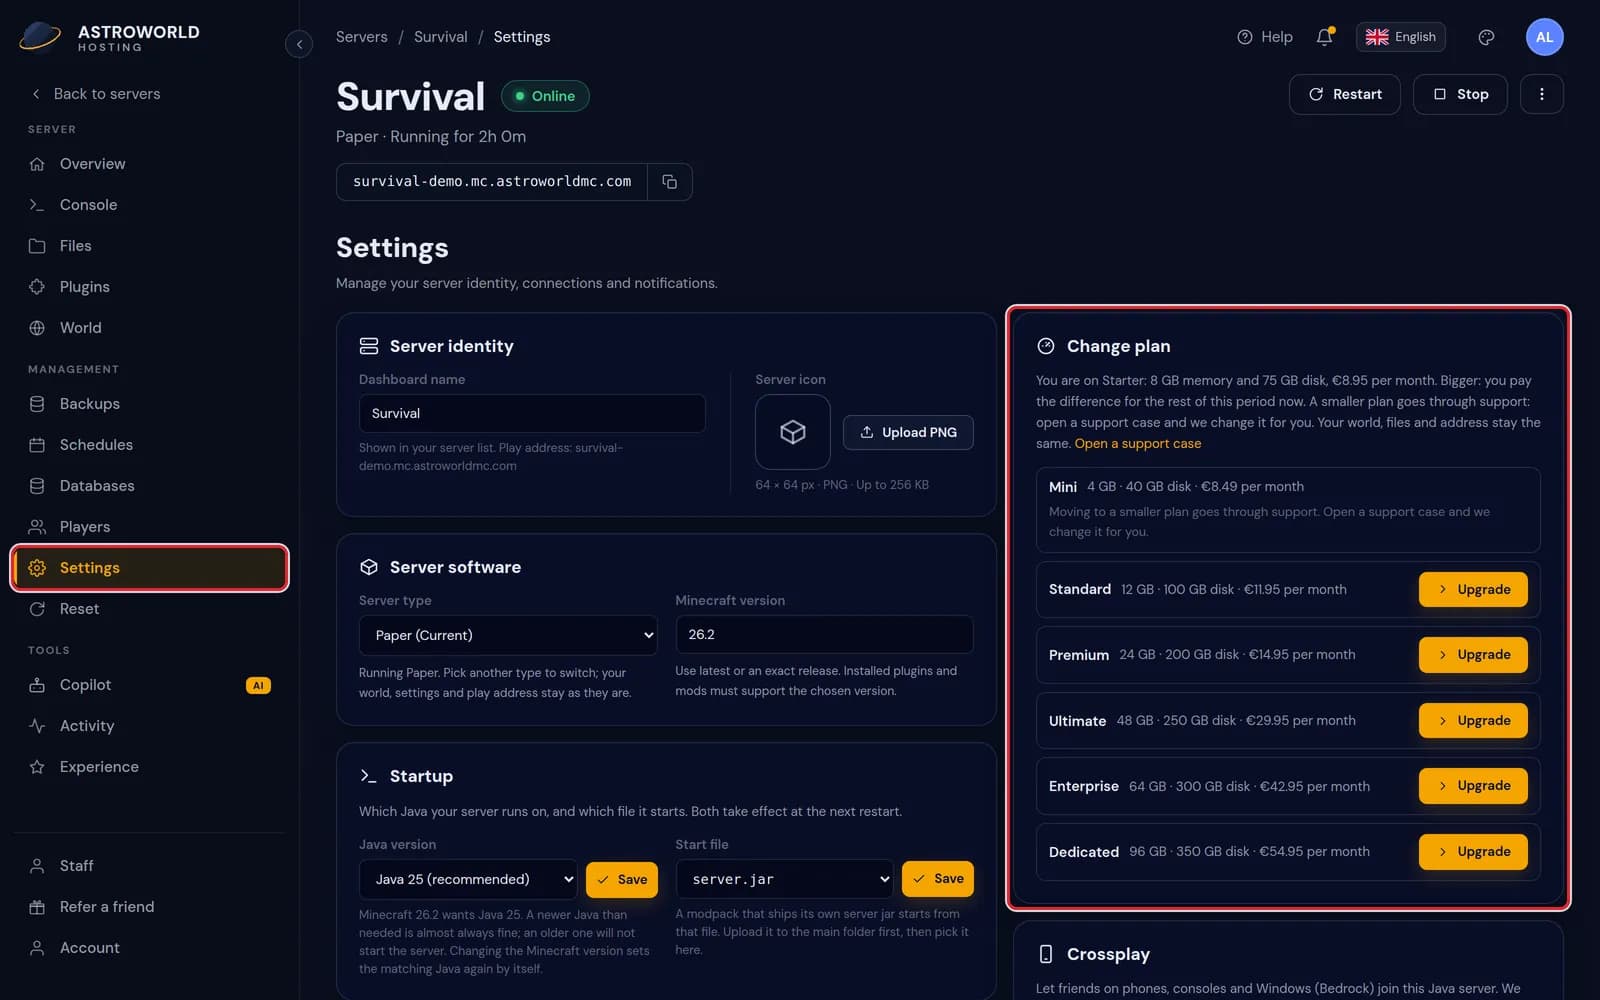Open the World section

(150, 328)
